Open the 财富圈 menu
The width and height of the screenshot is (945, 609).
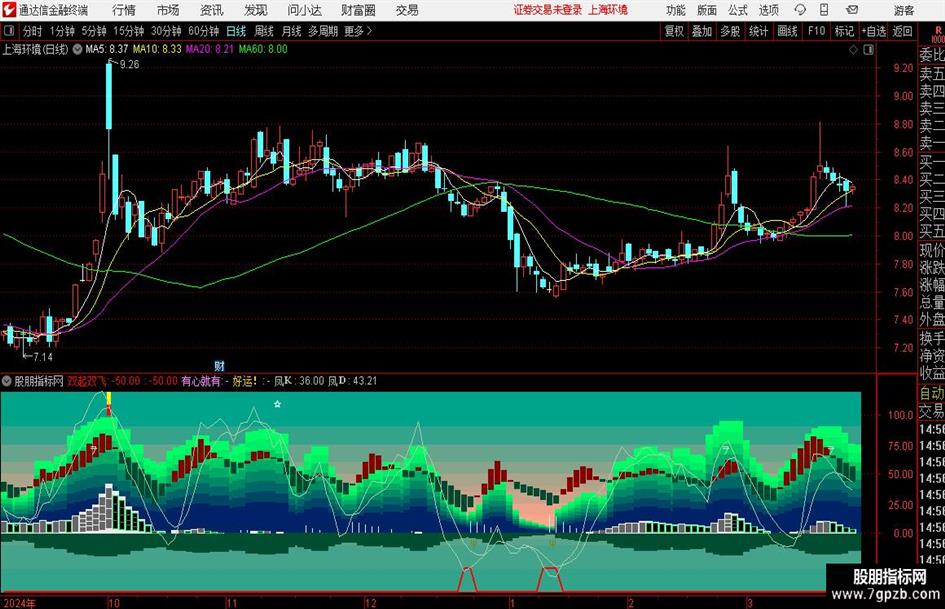(x=358, y=10)
